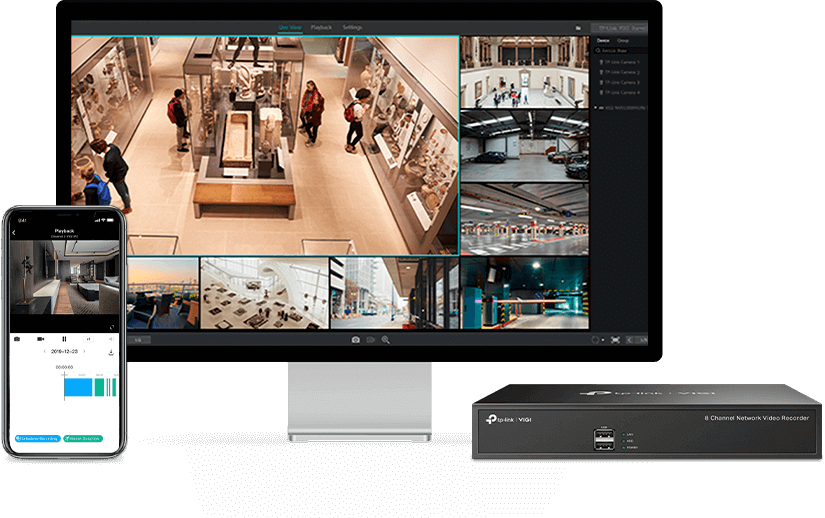Expand the VIGI NVR device node
Viewport: 825px width, 518px height.
(596, 108)
